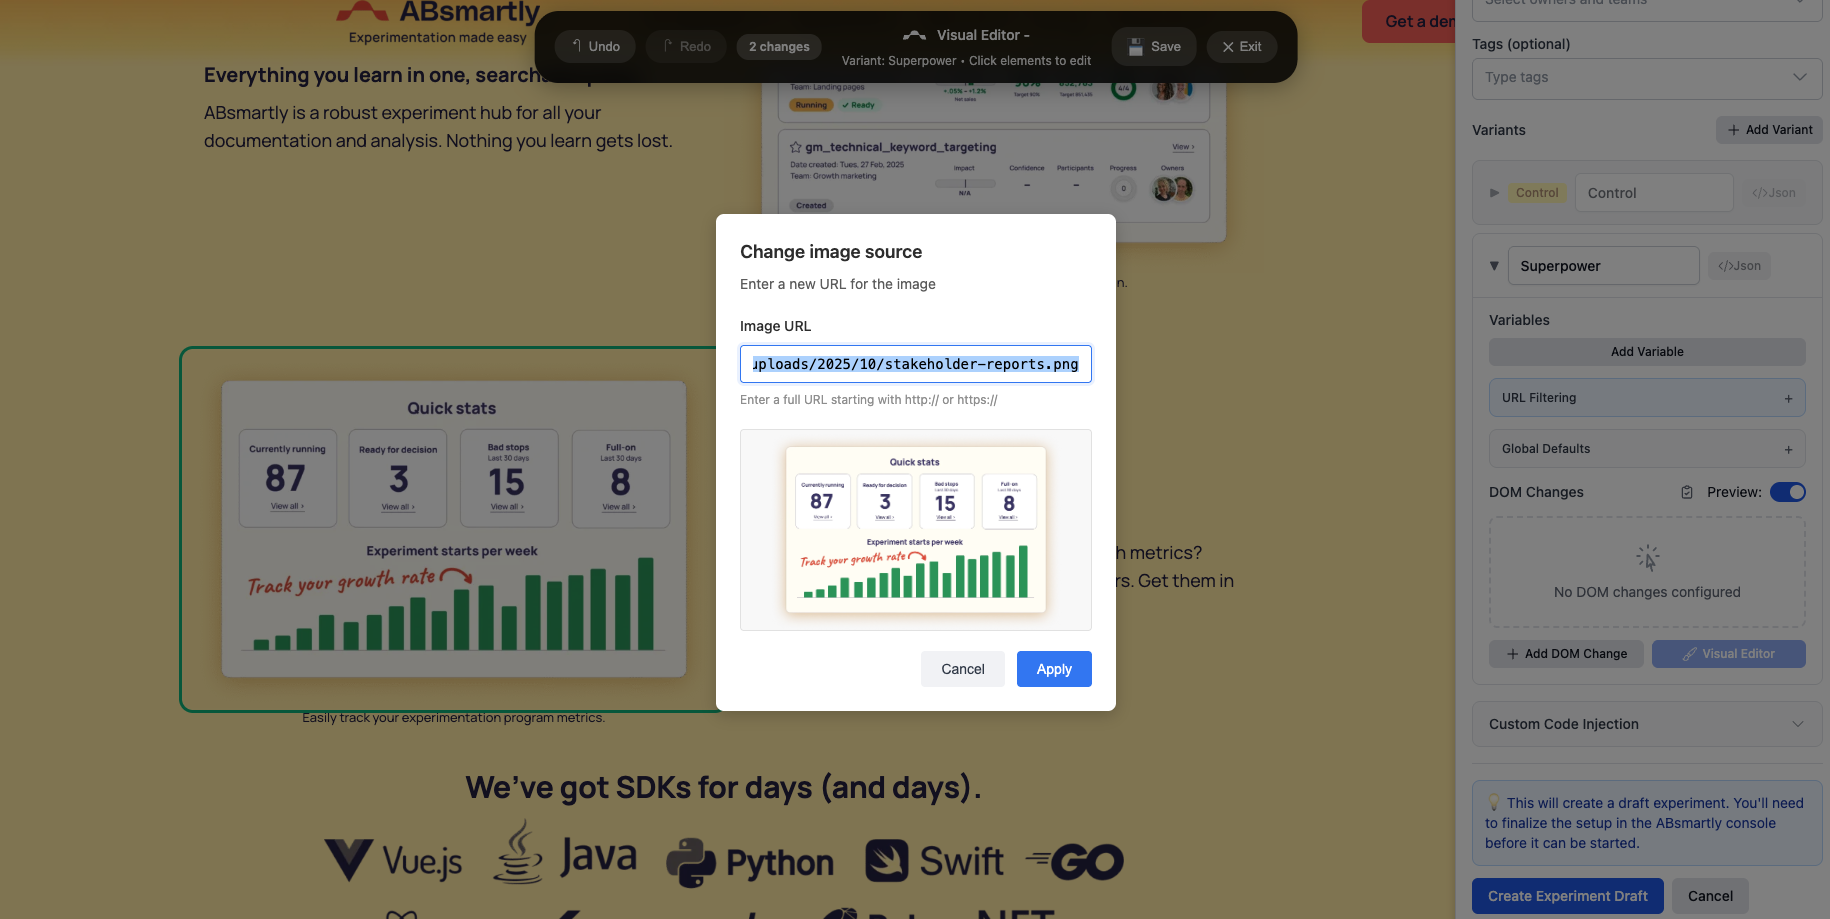Toggle the DOM Changes Preview switch

click(x=1787, y=492)
